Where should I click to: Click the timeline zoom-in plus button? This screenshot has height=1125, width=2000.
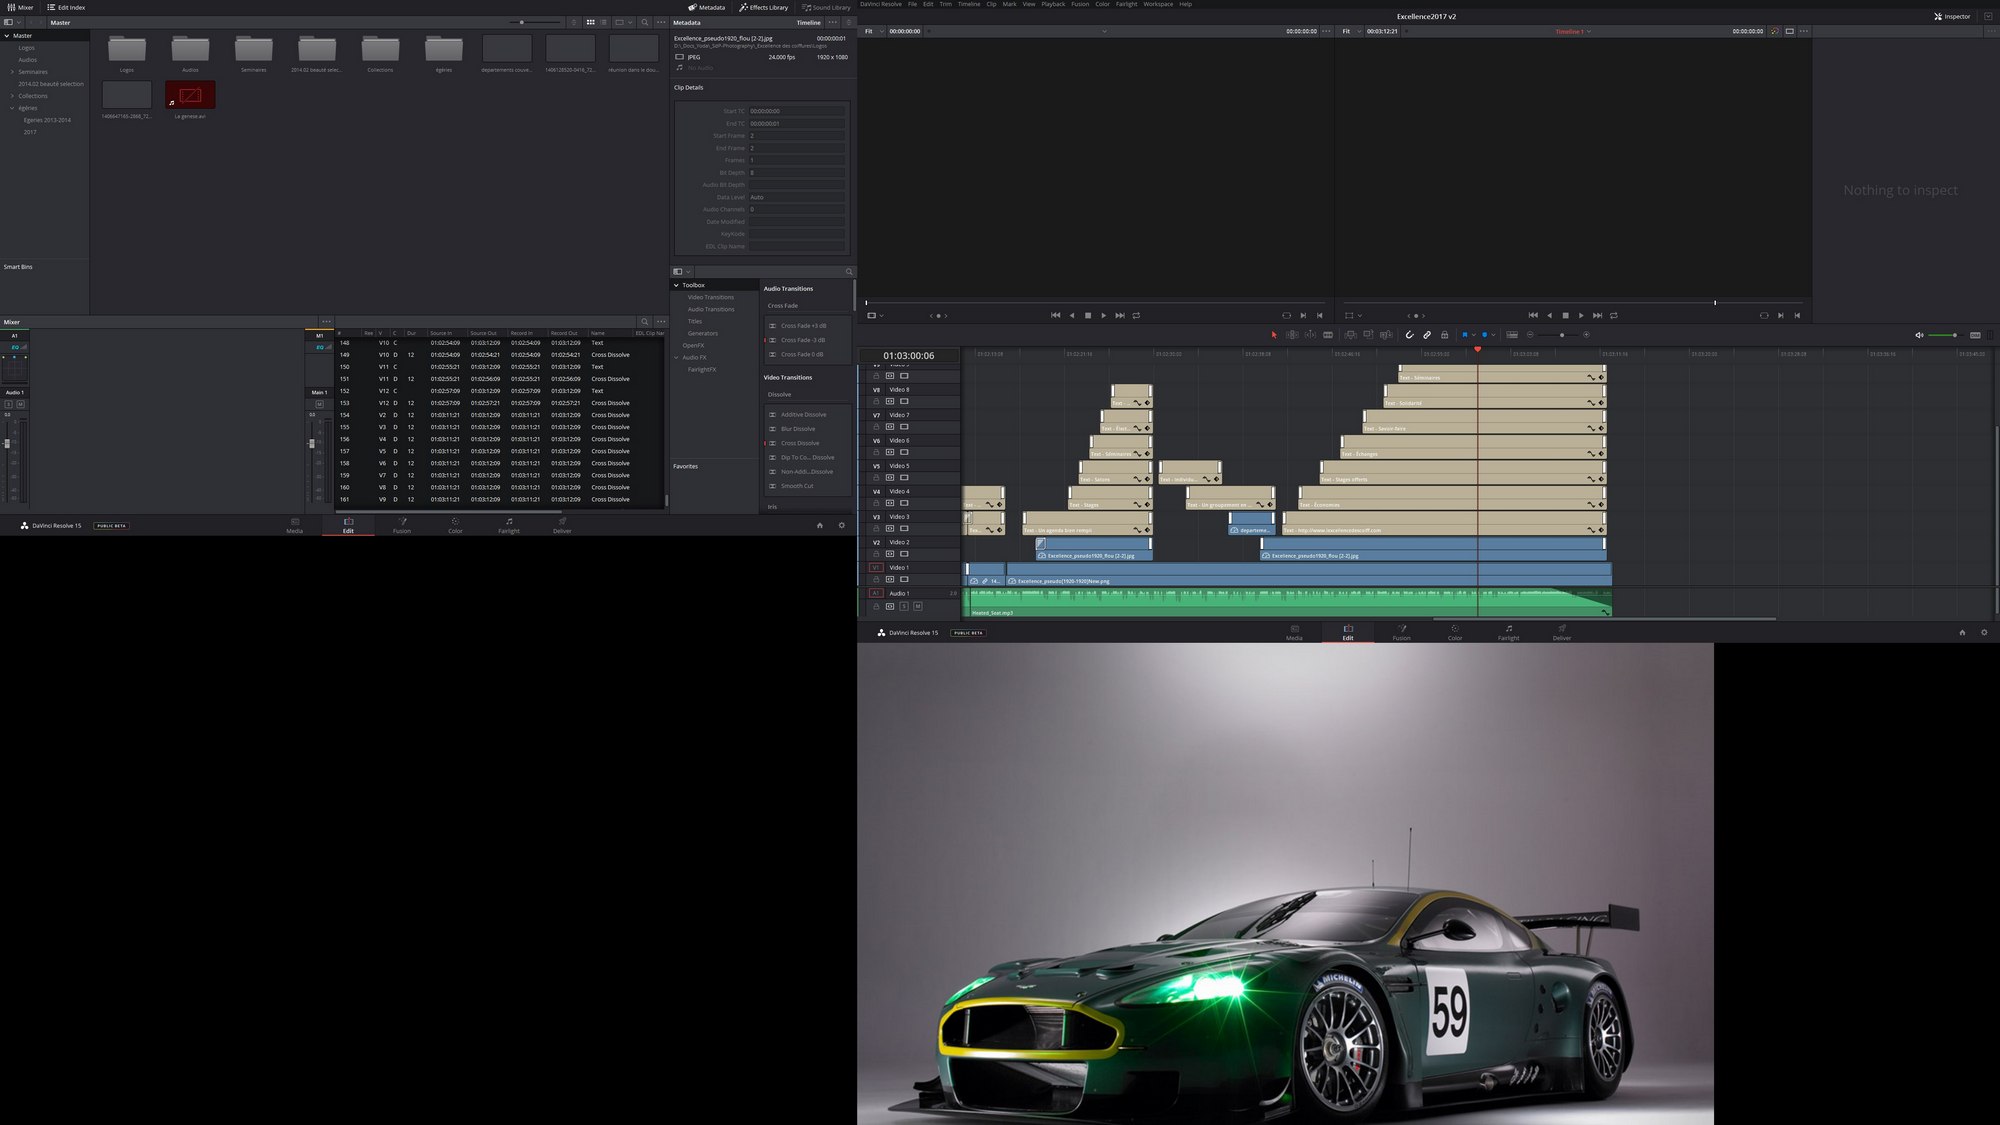[x=1586, y=335]
